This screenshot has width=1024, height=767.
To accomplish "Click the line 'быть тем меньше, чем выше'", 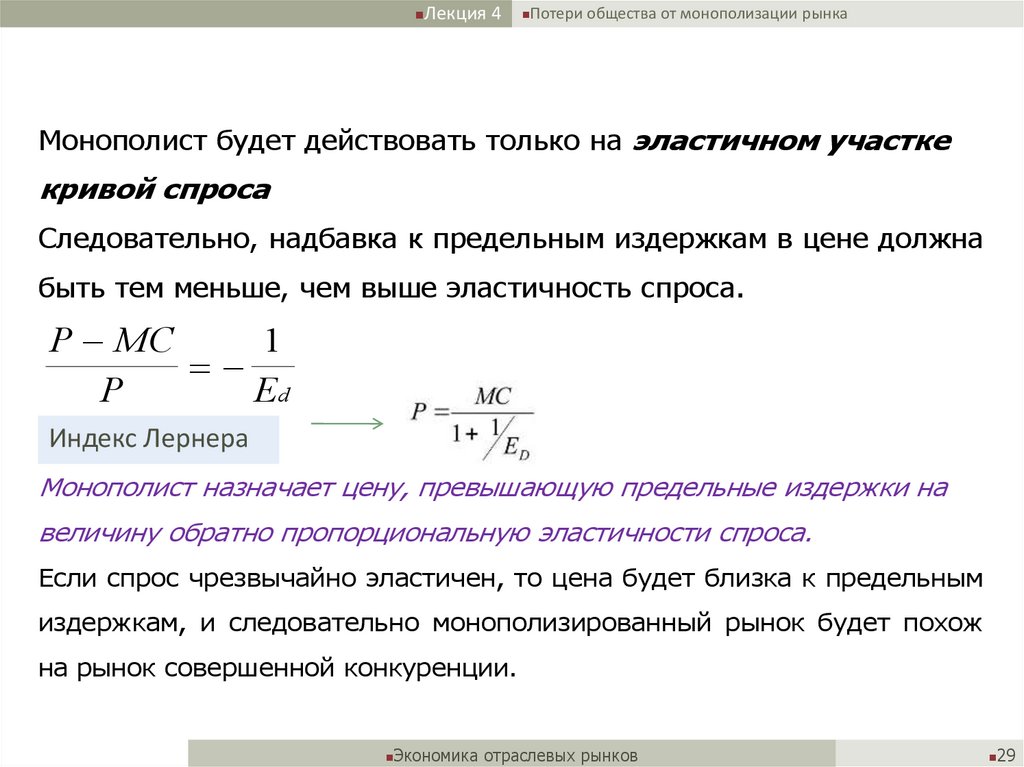I will click(391, 288).
